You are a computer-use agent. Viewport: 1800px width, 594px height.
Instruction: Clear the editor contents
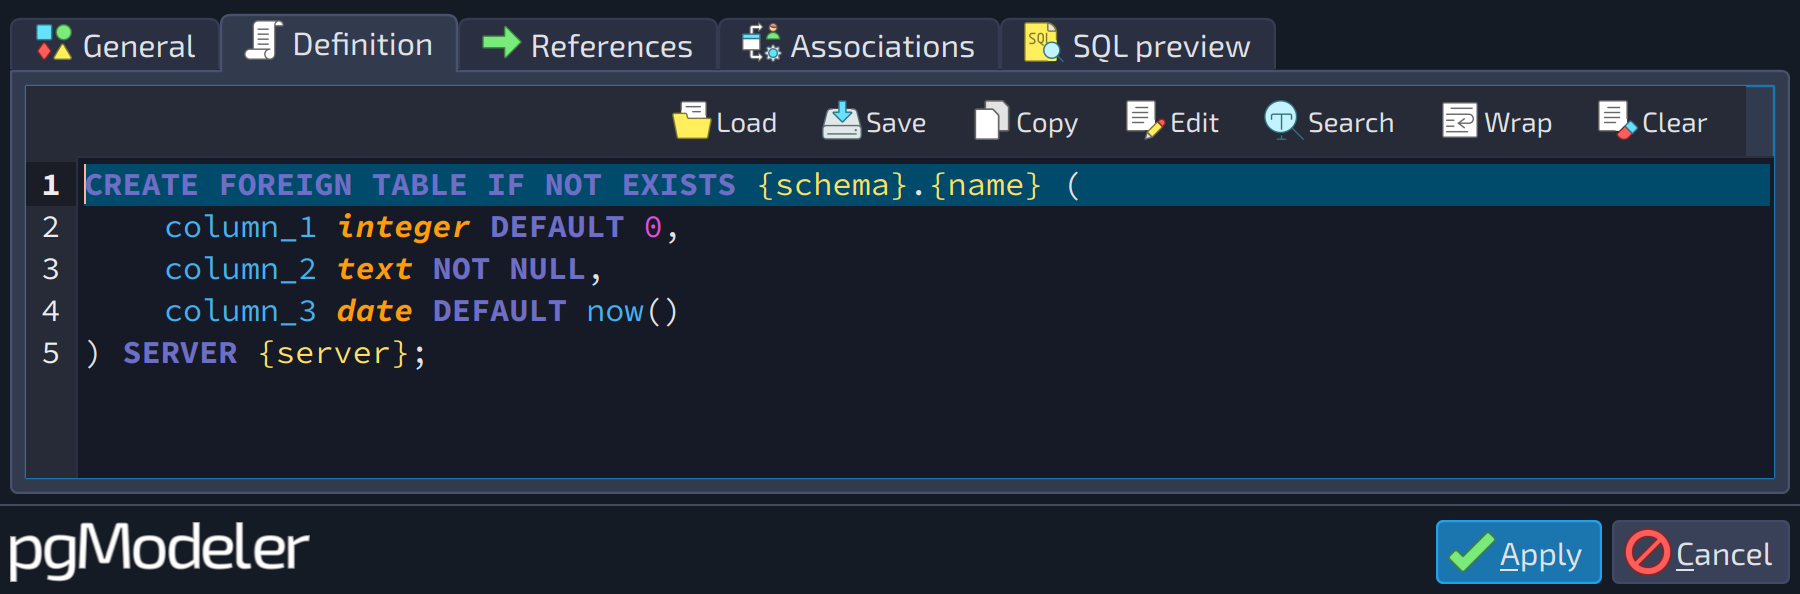(x=1653, y=122)
